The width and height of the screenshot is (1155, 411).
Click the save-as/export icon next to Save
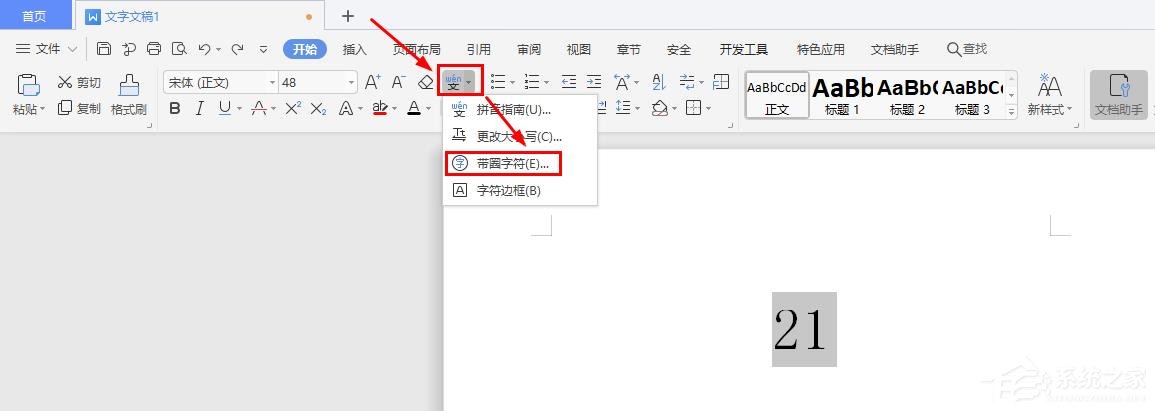pos(129,49)
